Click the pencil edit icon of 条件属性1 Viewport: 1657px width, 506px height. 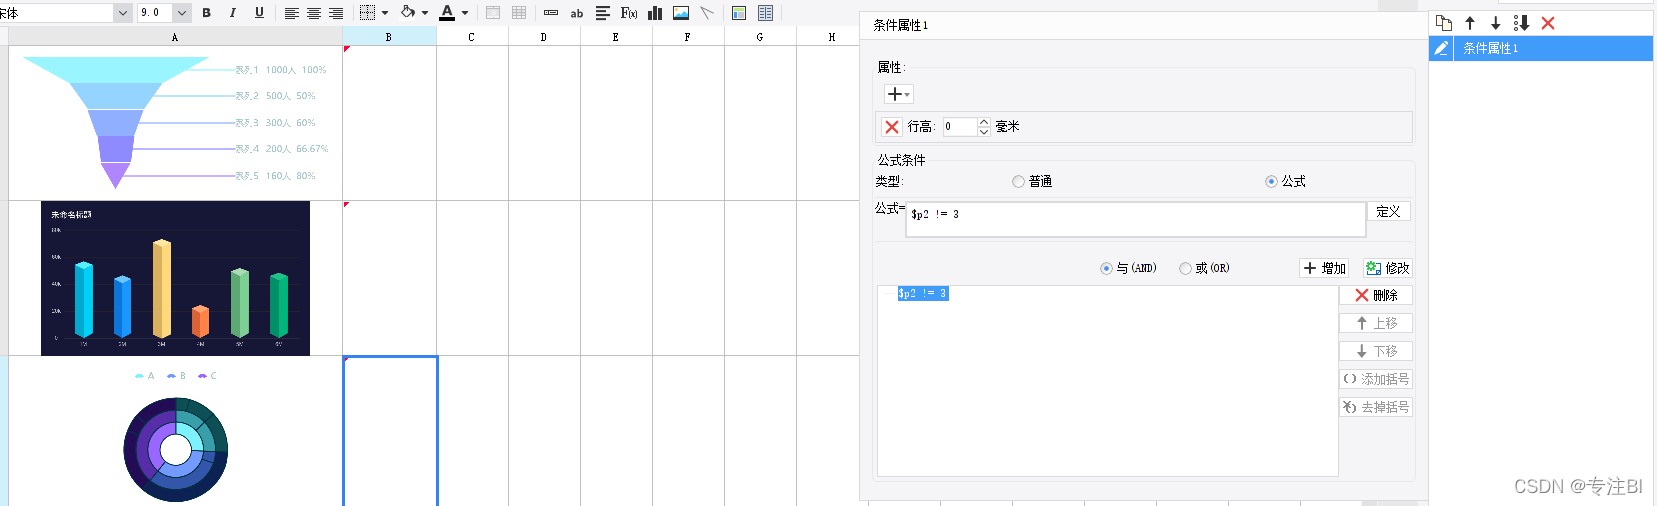coord(1441,48)
